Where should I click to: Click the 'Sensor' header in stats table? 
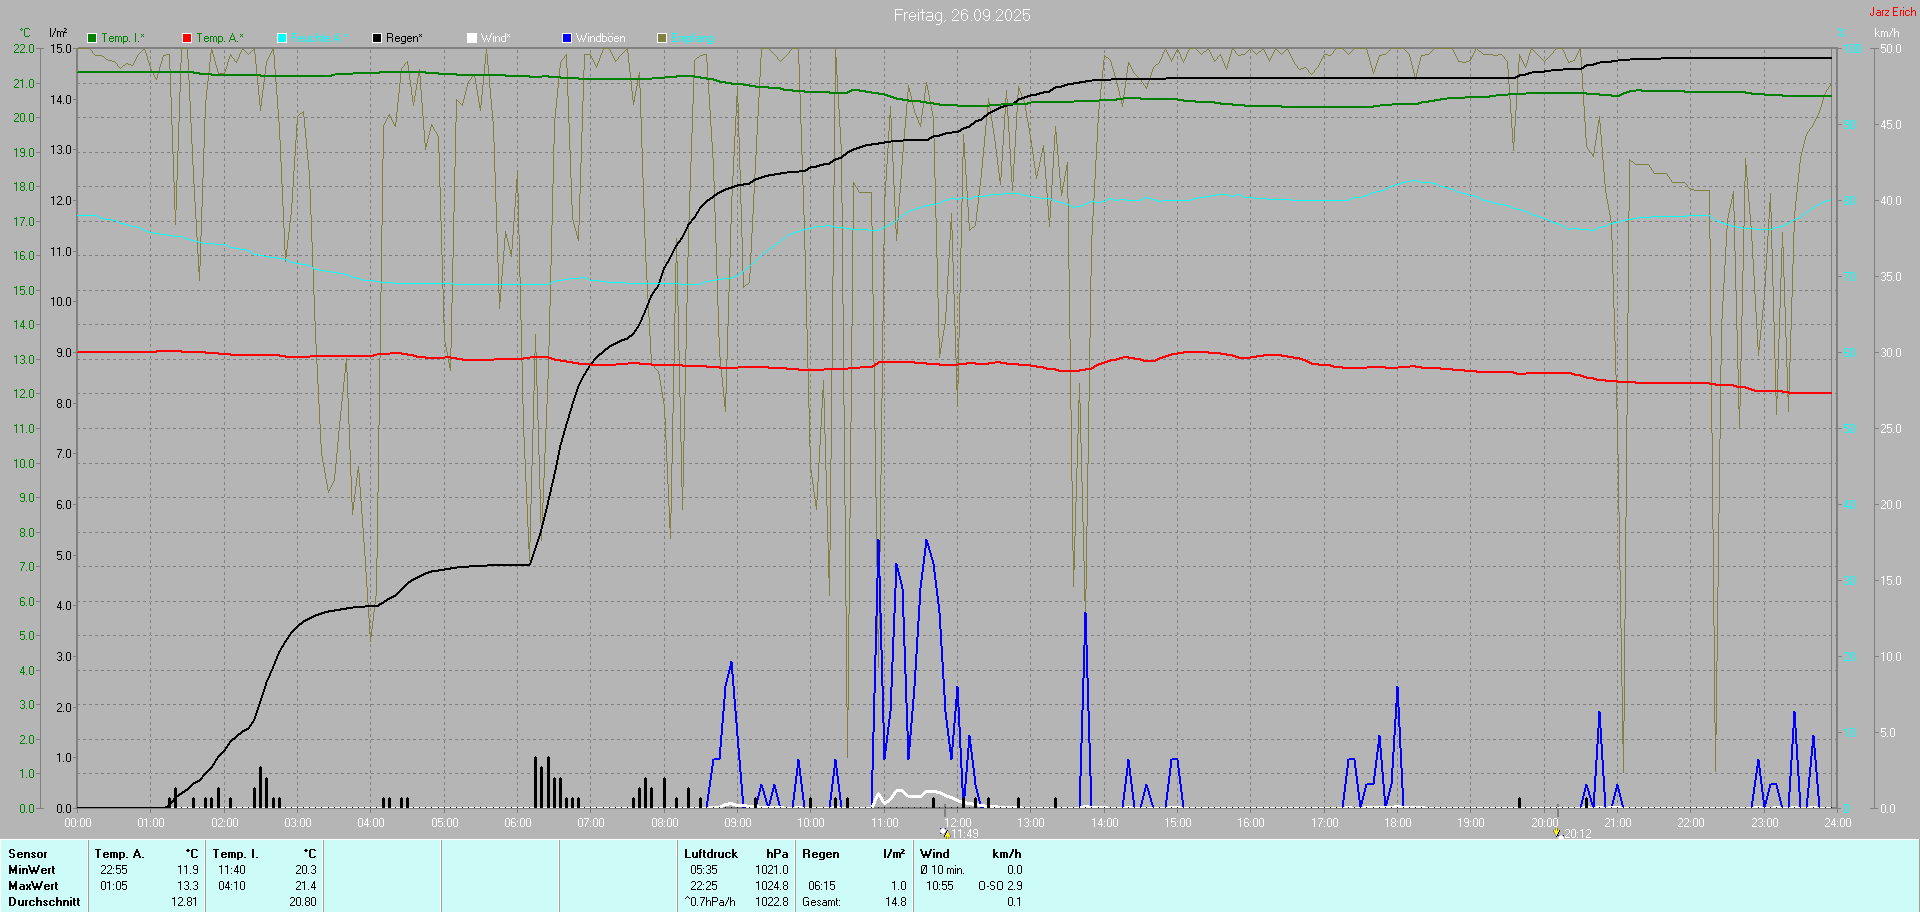pos(28,854)
